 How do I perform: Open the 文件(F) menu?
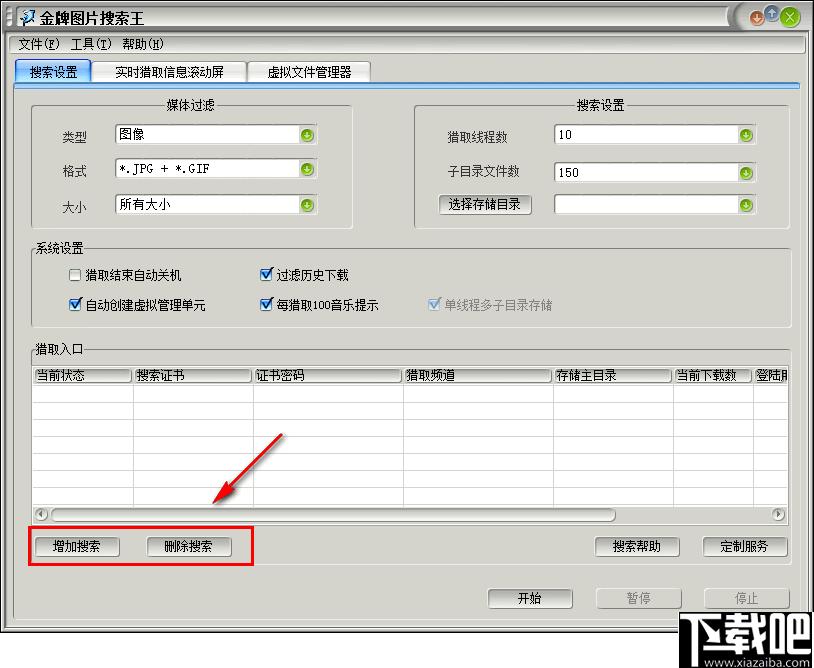(39, 44)
